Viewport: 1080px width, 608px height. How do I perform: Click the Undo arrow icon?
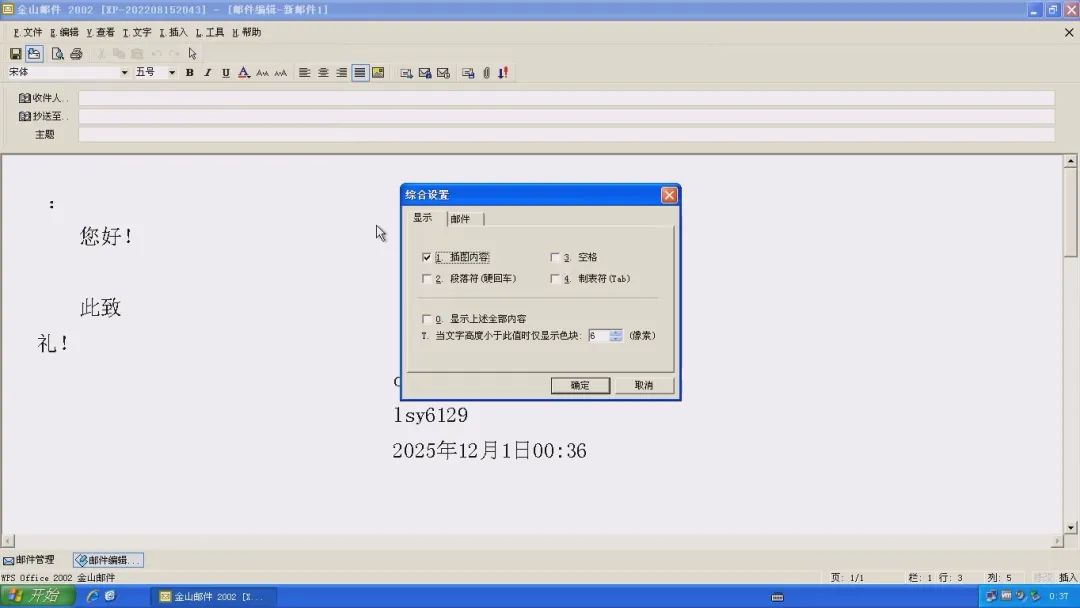pos(157,54)
